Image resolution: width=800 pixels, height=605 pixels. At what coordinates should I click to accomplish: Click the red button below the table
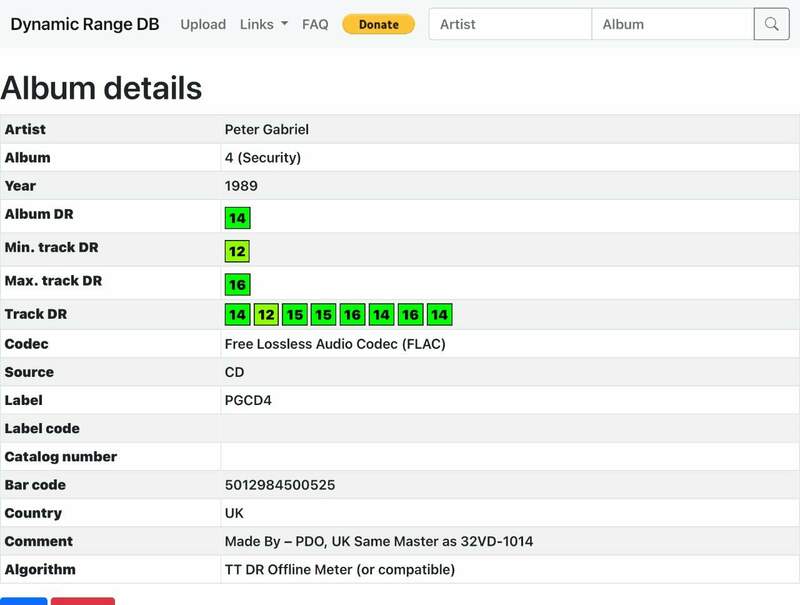coord(82,600)
